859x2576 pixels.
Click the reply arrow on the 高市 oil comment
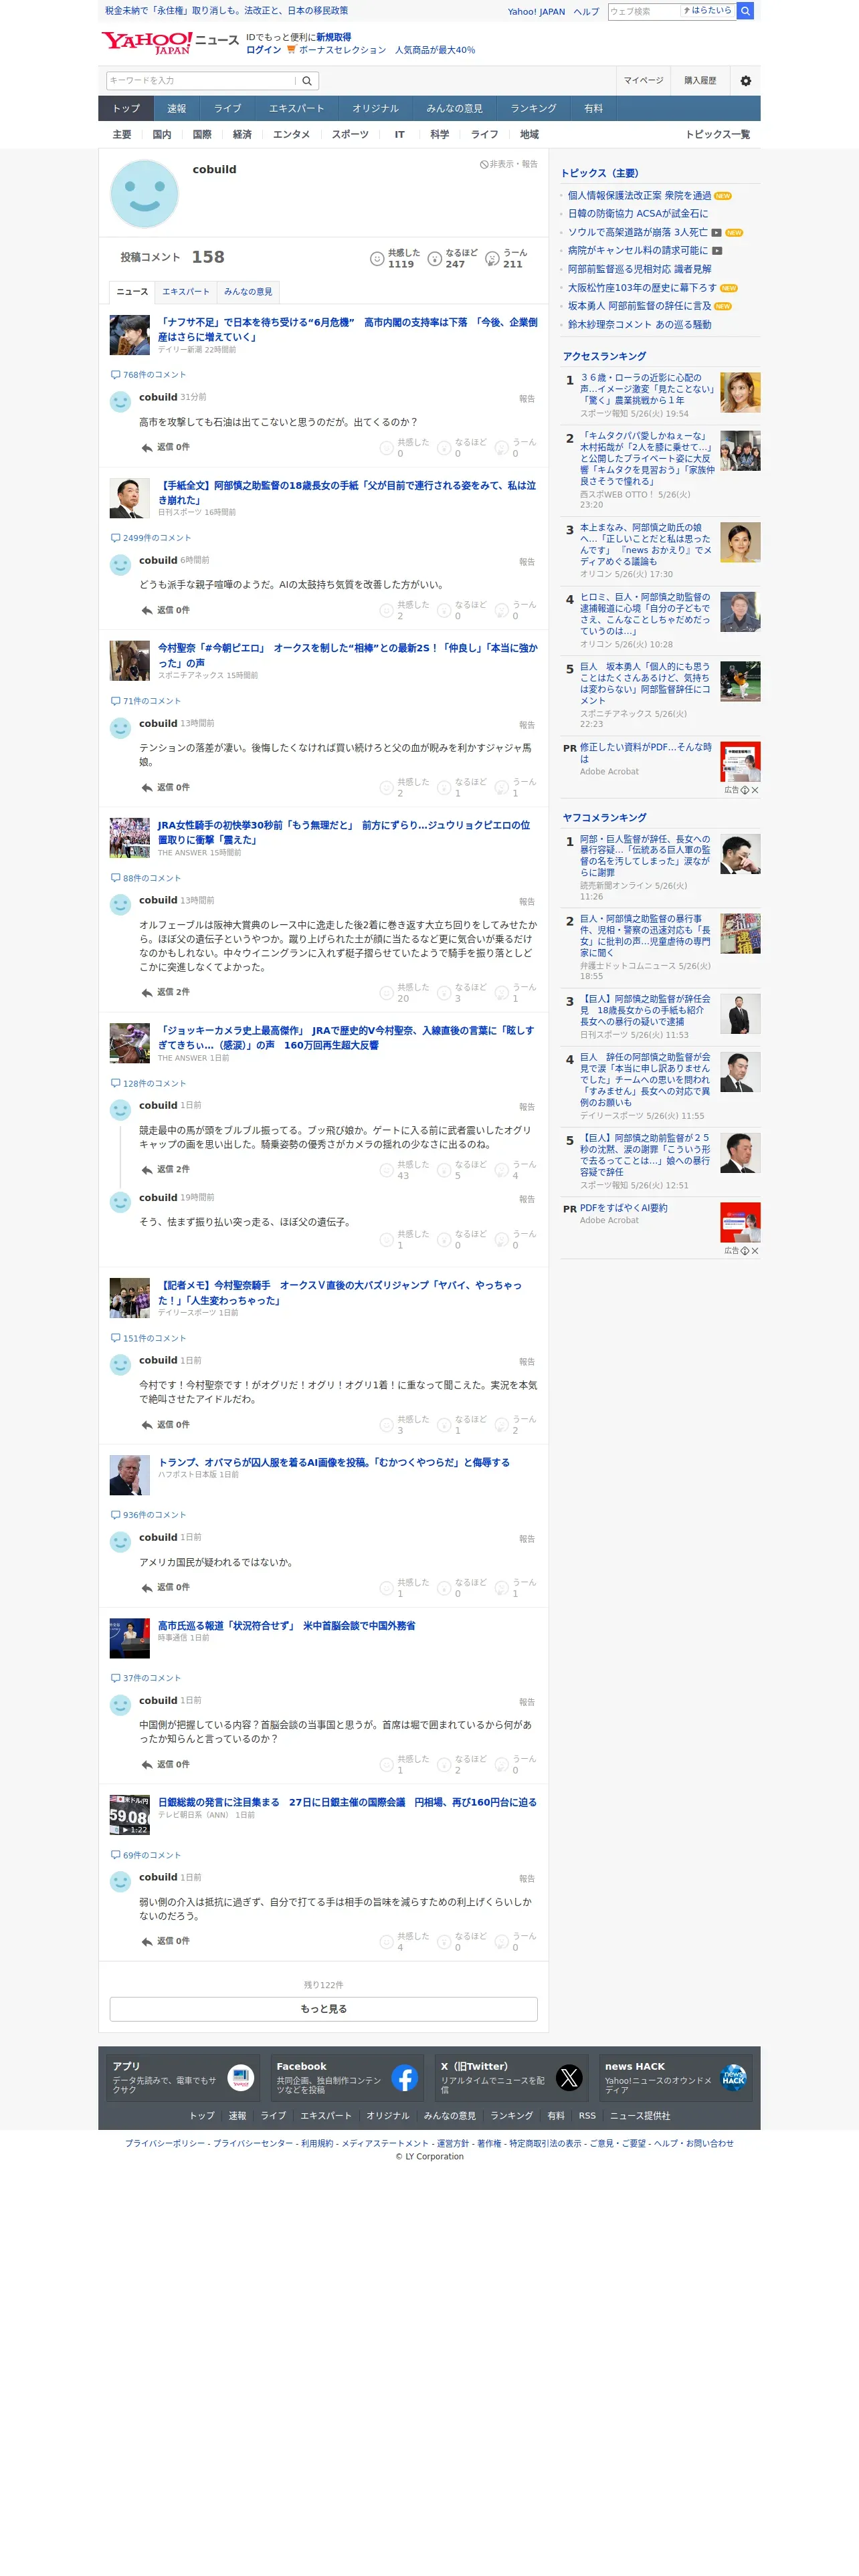pyautogui.click(x=147, y=448)
